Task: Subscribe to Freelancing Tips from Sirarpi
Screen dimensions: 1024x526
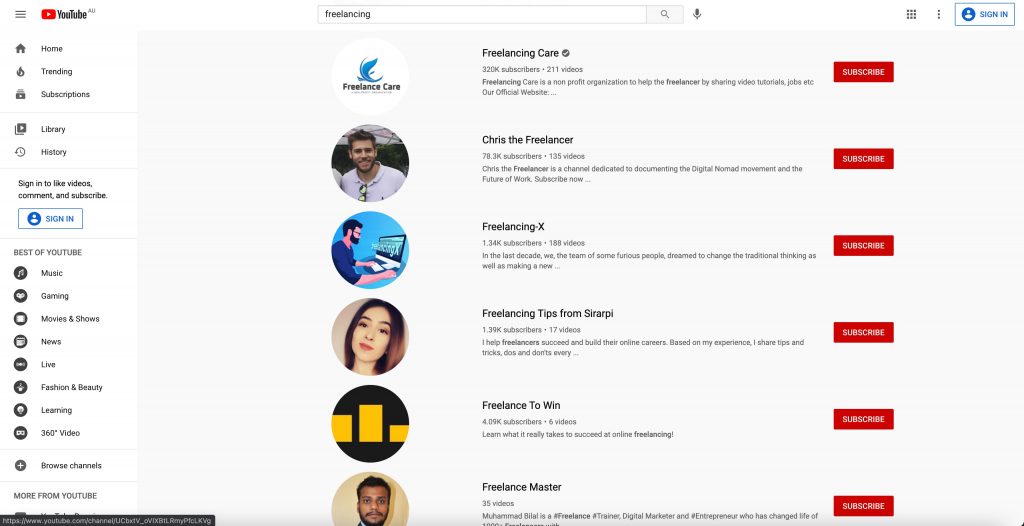Action: point(863,333)
